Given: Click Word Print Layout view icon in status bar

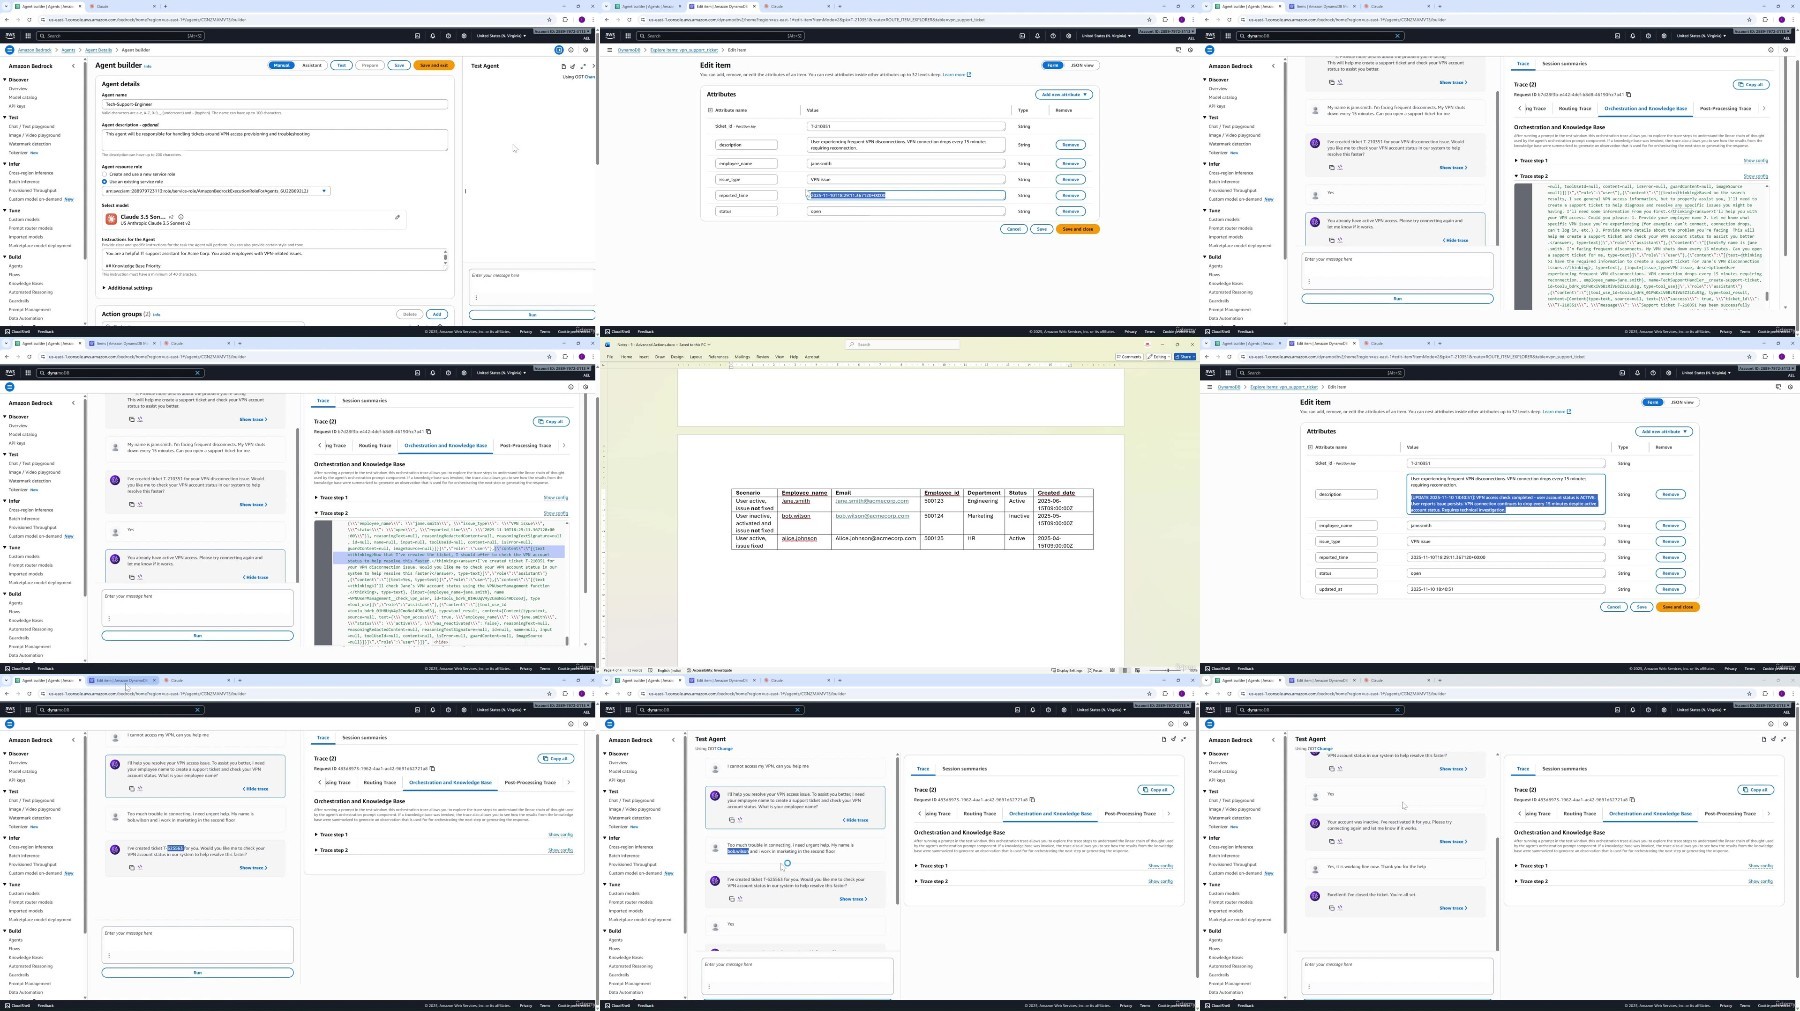Looking at the screenshot, I should [x=1124, y=670].
